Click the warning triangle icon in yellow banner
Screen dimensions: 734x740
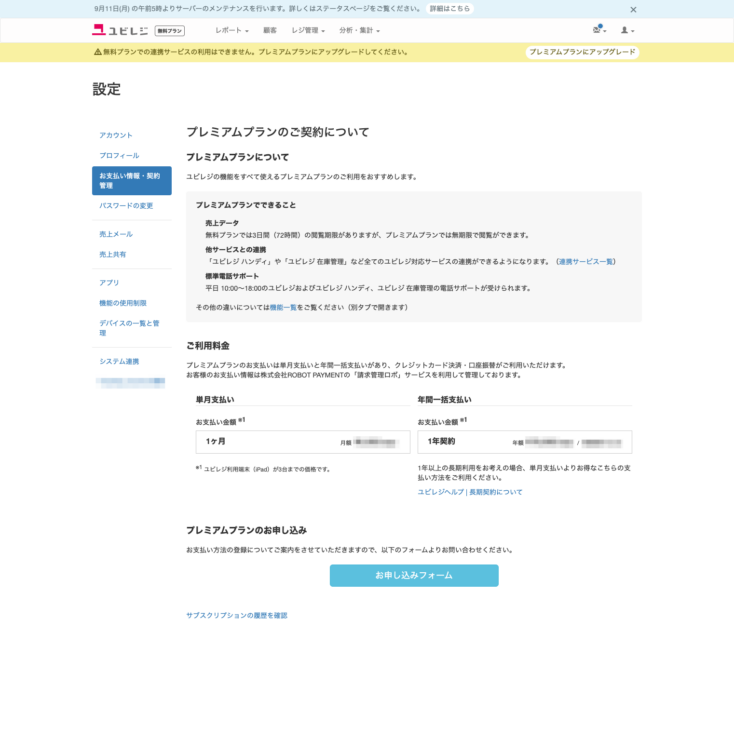coord(98,52)
